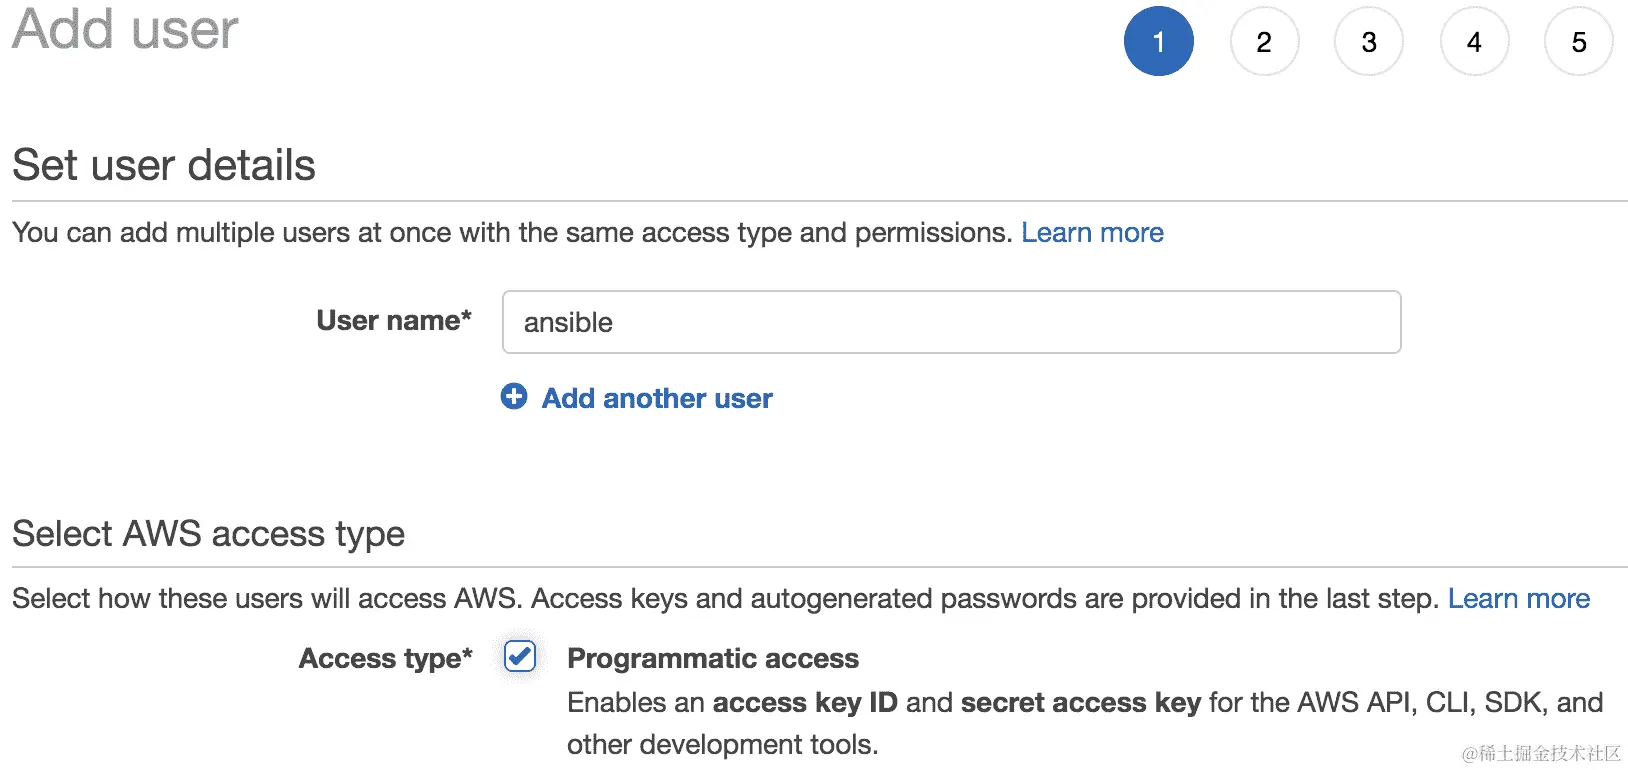The height and width of the screenshot is (770, 1628).
Task: Toggle the Programmatic access checkbox
Action: (x=520, y=657)
